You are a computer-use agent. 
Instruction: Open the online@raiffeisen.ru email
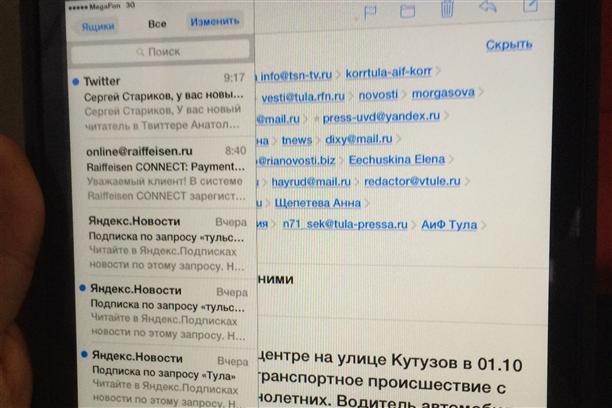click(161, 172)
